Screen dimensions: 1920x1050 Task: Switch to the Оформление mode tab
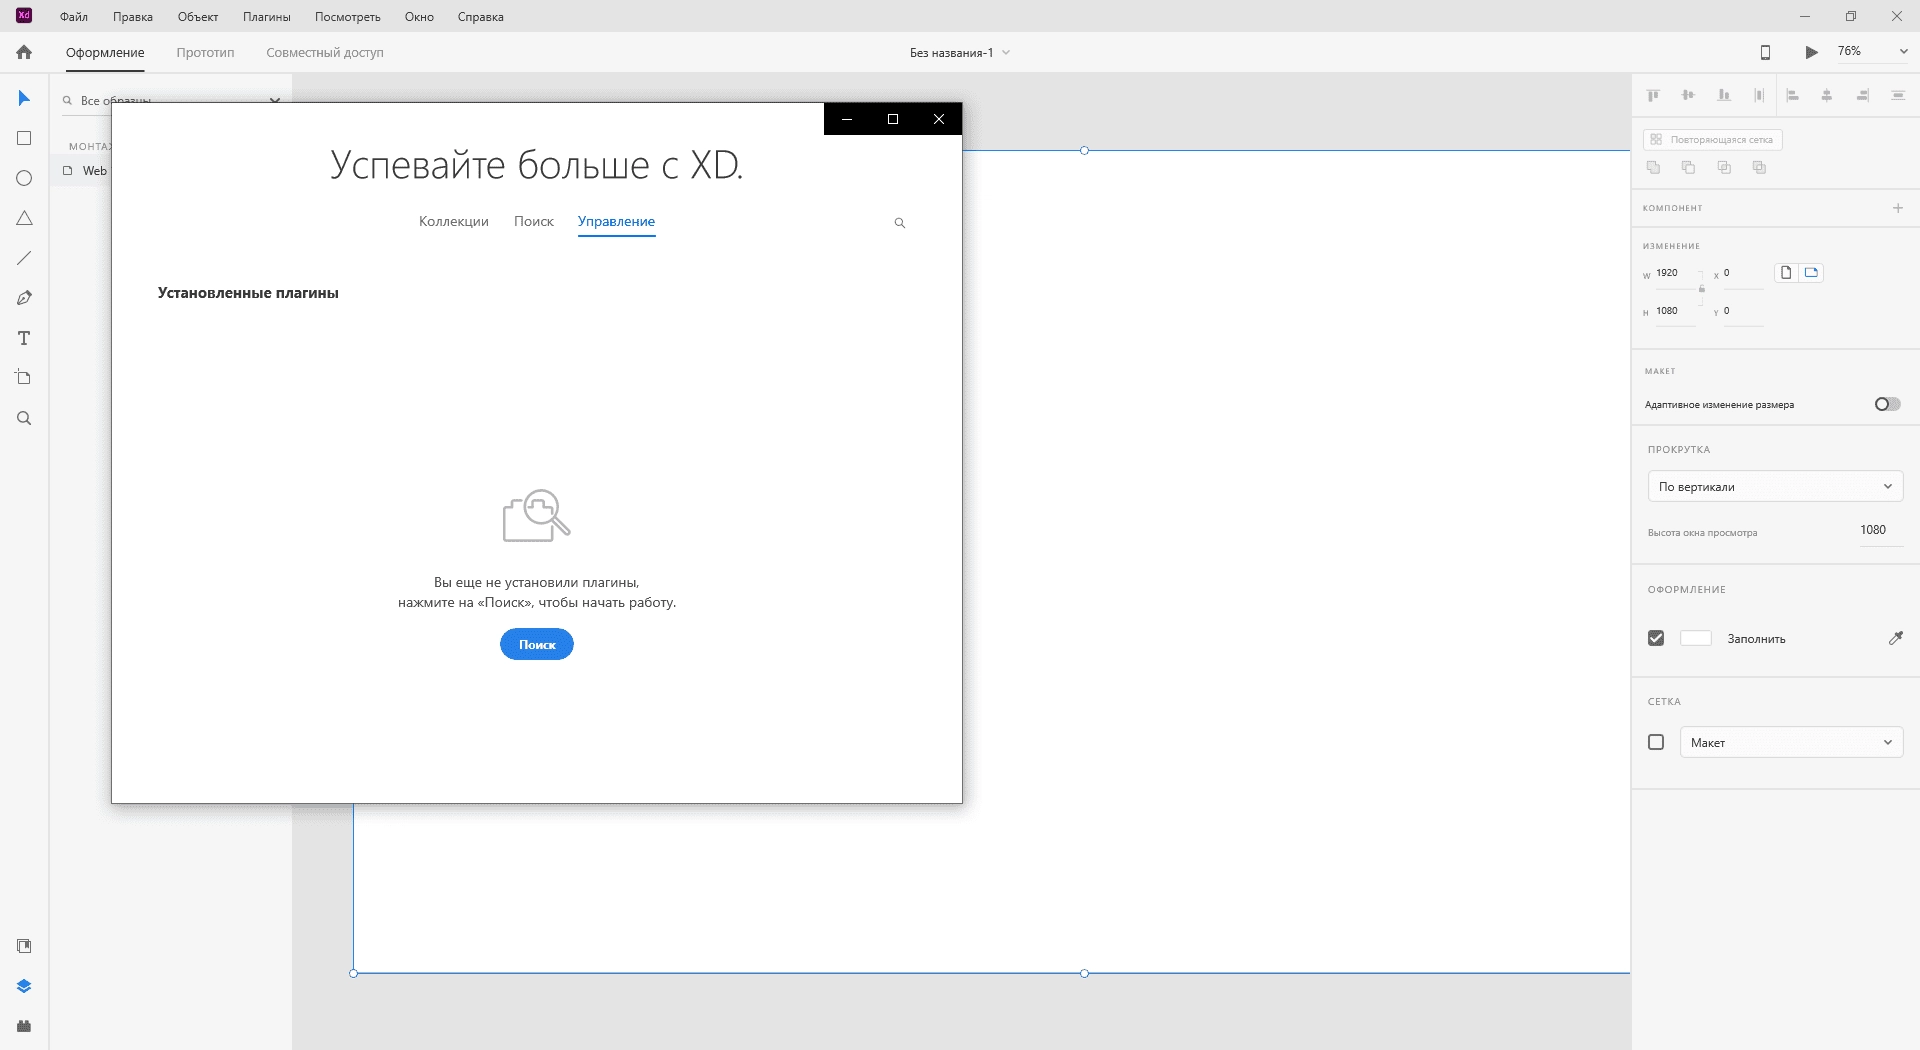(105, 53)
